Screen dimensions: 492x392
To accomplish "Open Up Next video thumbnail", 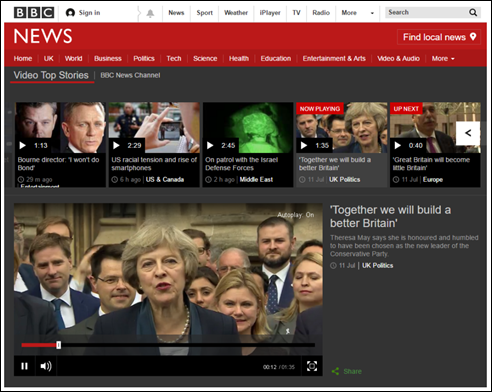I will pos(435,128).
